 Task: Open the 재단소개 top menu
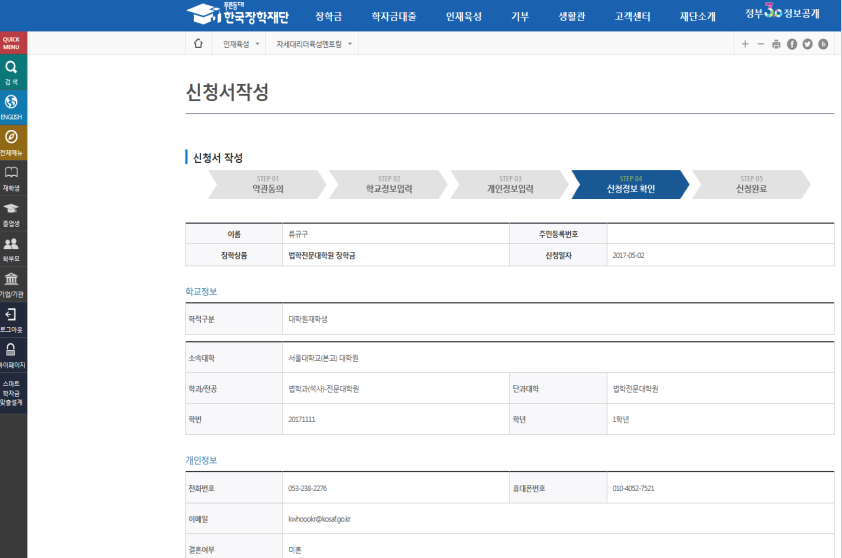click(698, 17)
